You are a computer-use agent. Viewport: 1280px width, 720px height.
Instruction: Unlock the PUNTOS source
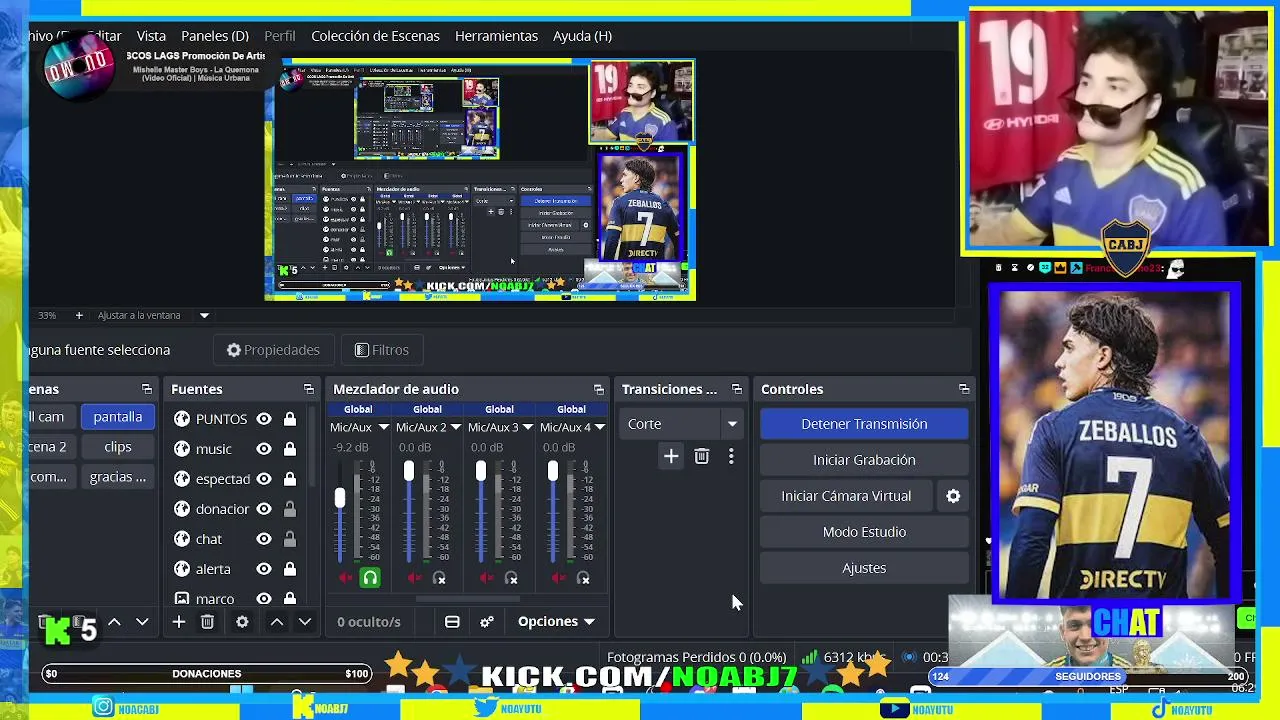click(x=290, y=419)
